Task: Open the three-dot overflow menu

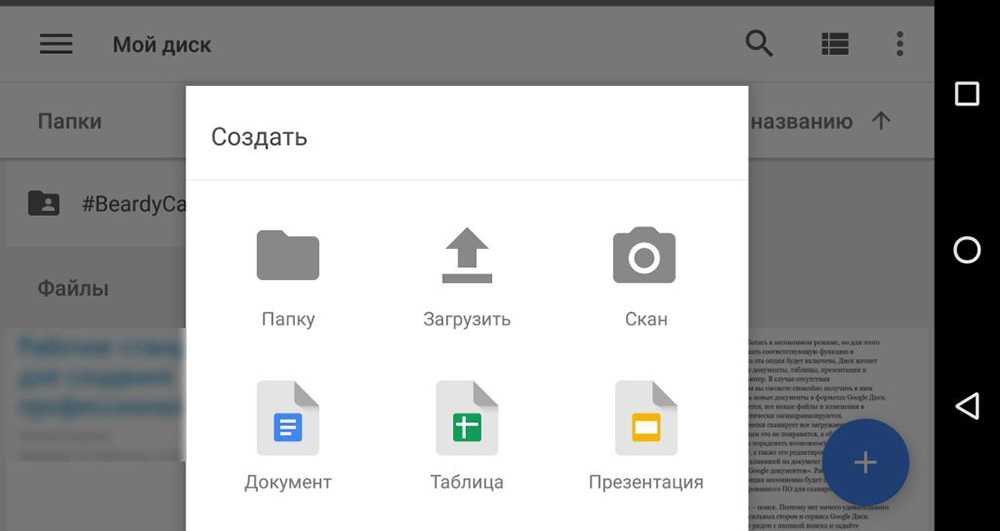Action: [900, 44]
